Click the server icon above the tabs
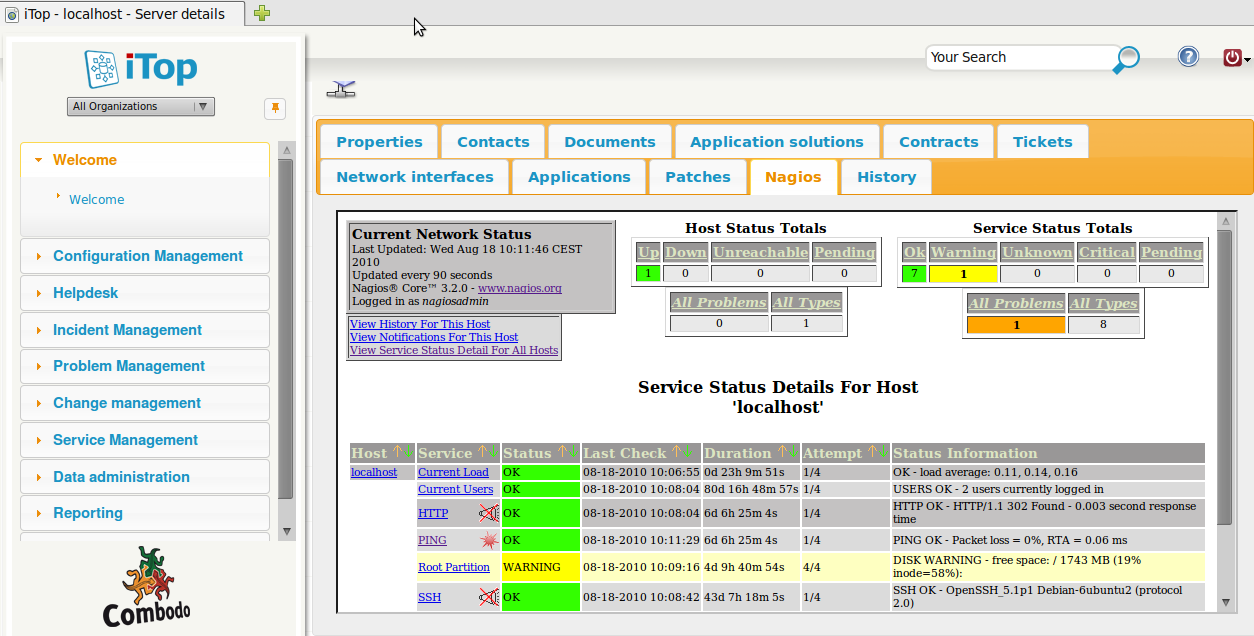Viewport: 1254px width, 636px height. [341, 90]
